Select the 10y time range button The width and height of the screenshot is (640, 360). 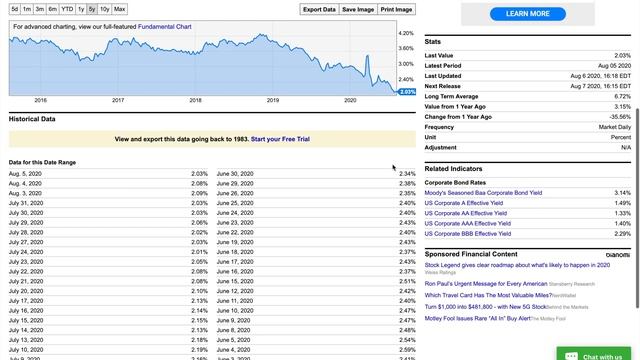tap(104, 9)
